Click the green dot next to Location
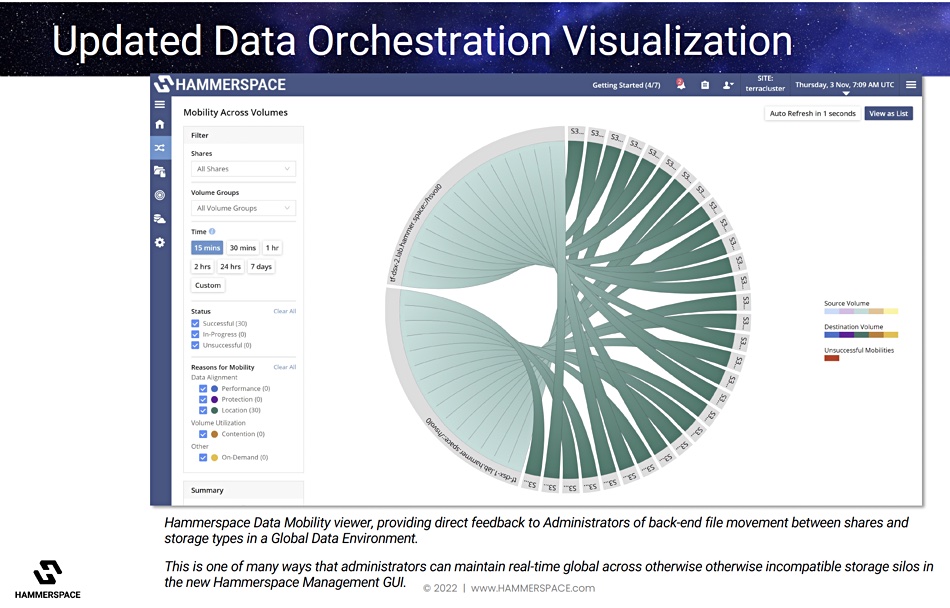The image size is (950, 608). pos(214,411)
